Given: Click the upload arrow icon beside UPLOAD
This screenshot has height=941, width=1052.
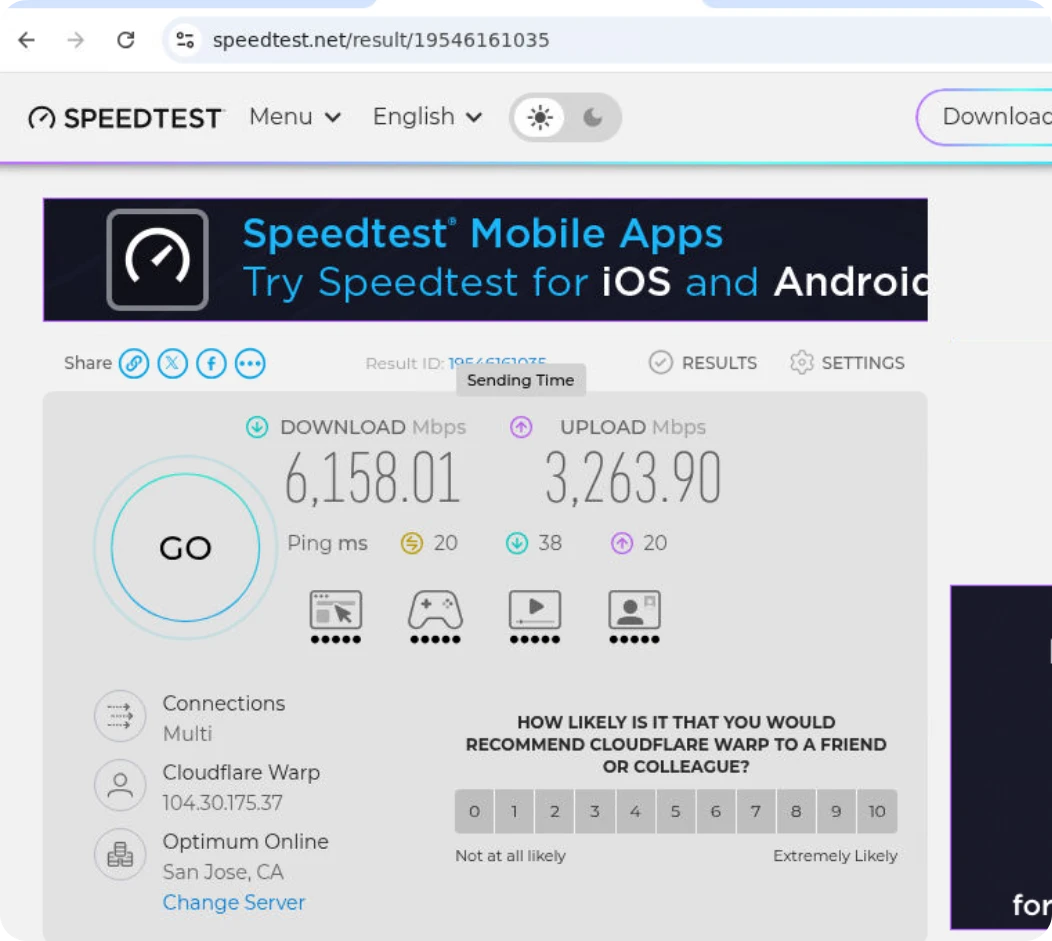Looking at the screenshot, I should [521, 427].
